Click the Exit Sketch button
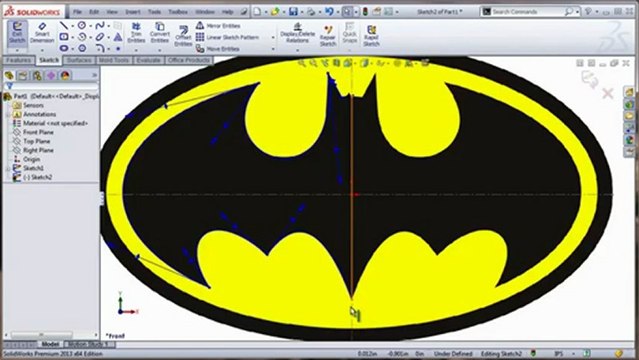Image resolution: width=639 pixels, height=360 pixels. click(17, 33)
